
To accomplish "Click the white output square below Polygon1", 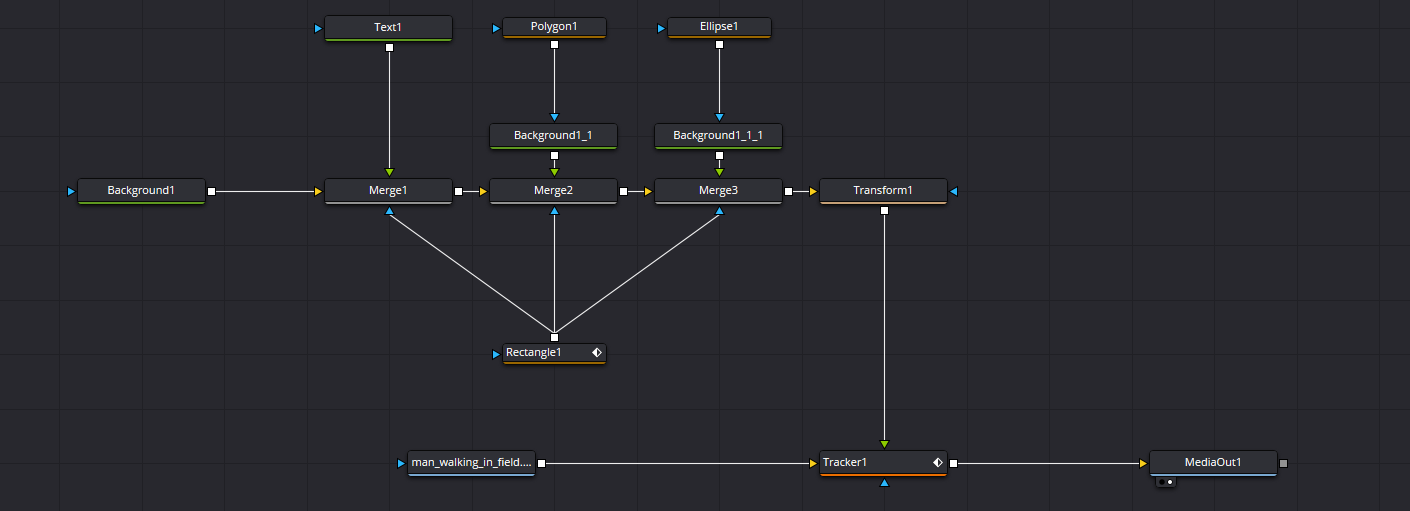I will click(x=554, y=44).
